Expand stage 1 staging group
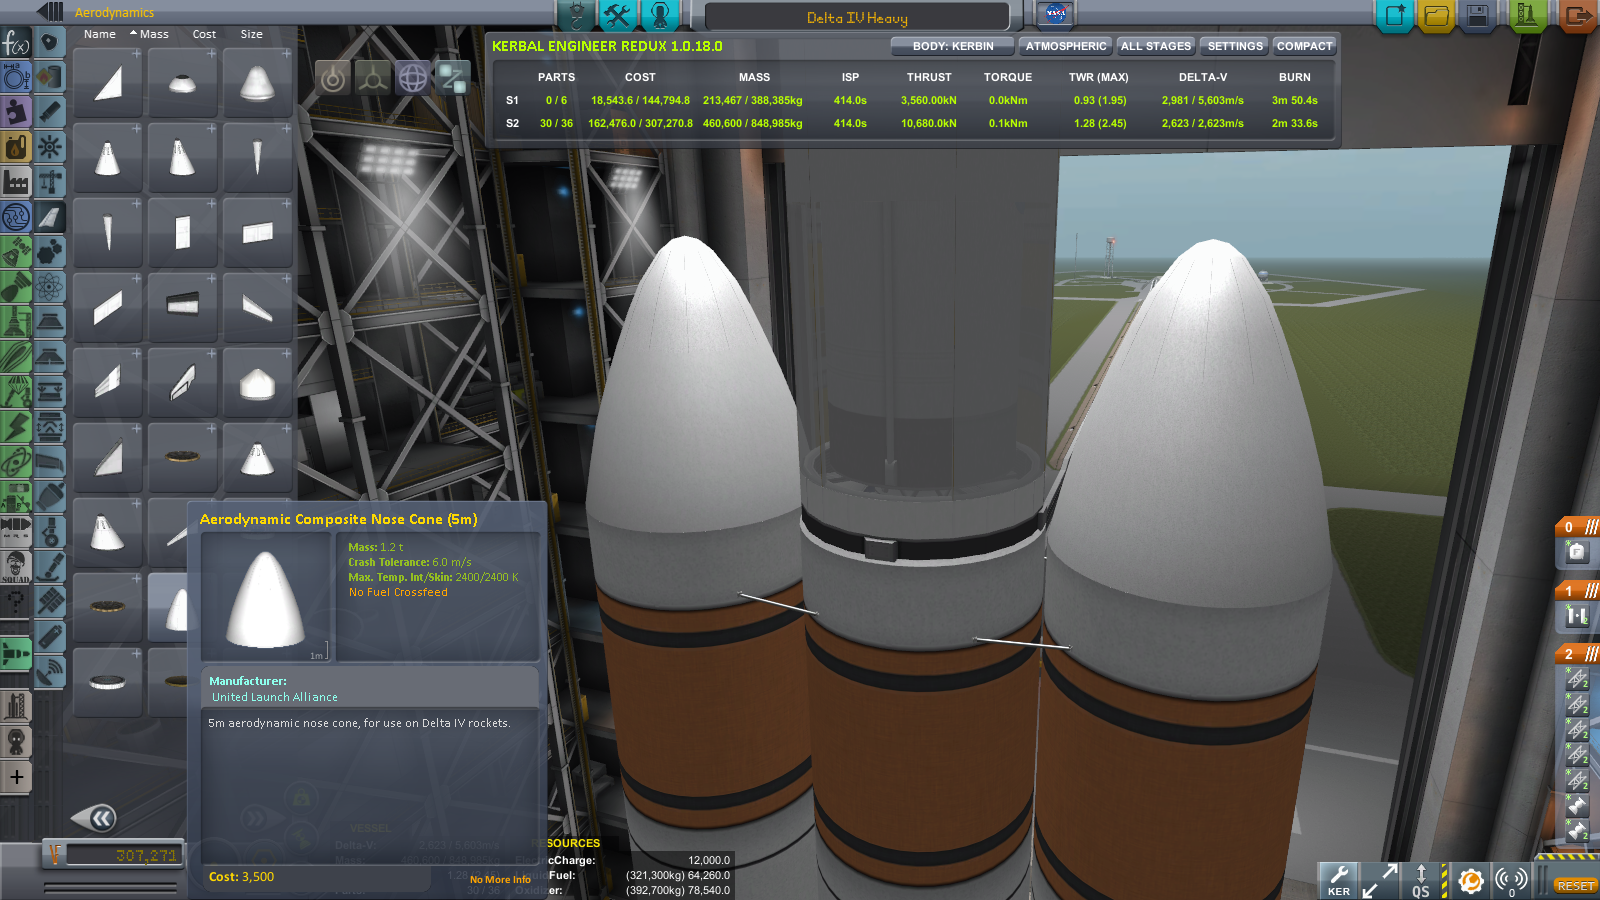1600x900 pixels. click(x=1577, y=590)
